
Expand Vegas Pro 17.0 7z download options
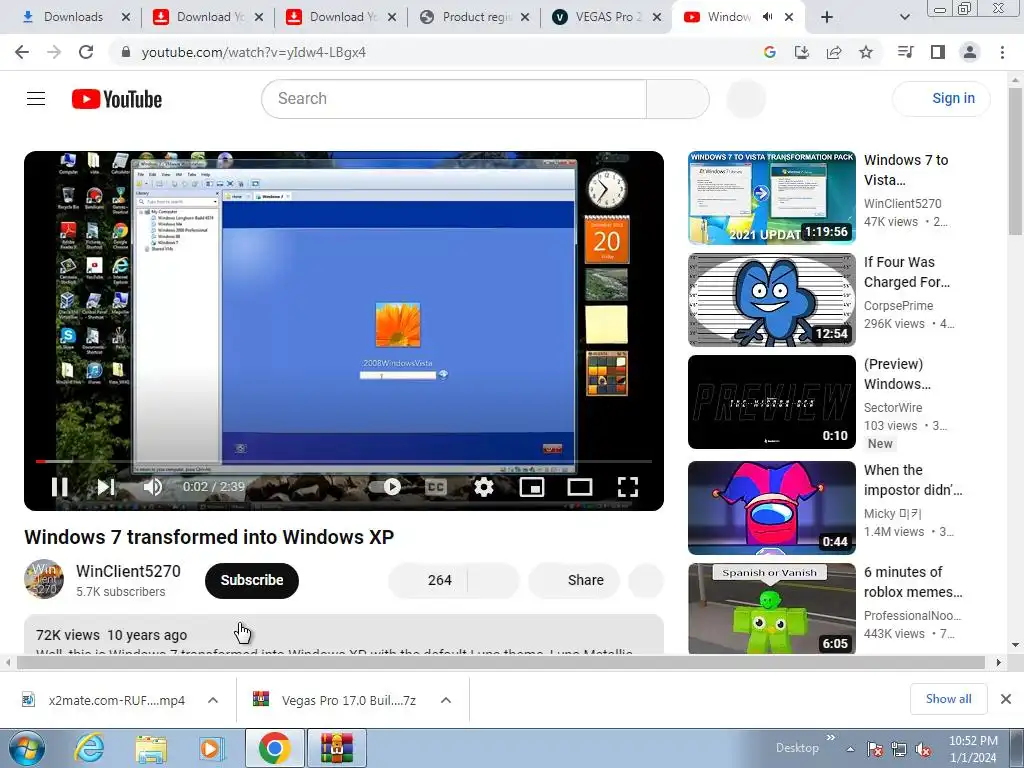(x=445, y=700)
